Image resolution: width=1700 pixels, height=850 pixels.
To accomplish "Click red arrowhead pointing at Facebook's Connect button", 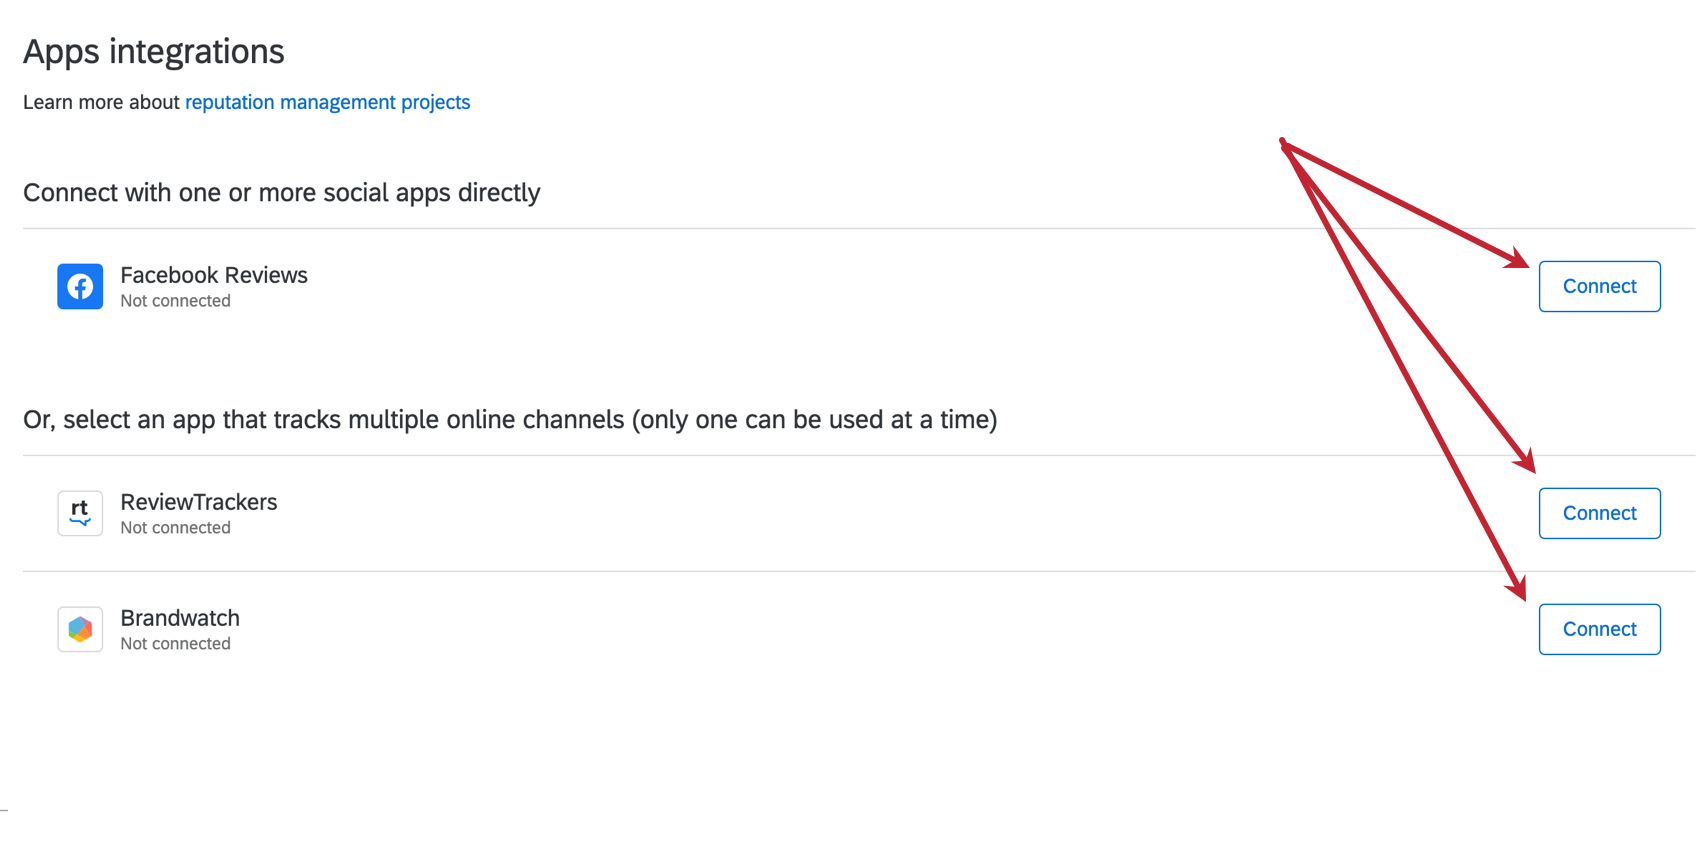I will (x=1519, y=261).
